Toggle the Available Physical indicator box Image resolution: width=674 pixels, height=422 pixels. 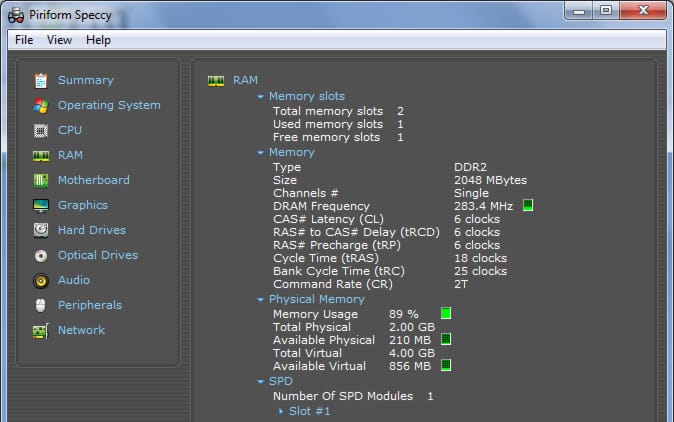[446, 340]
